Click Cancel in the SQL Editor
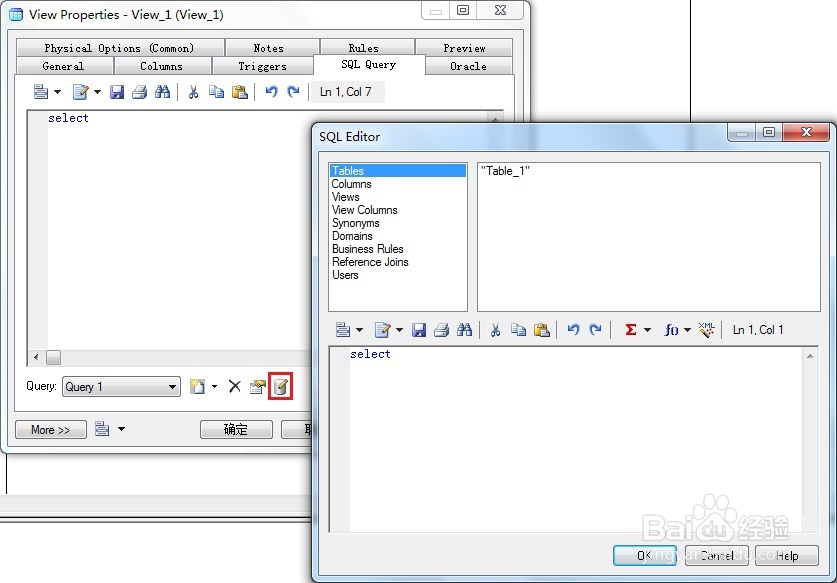The height and width of the screenshot is (583, 837). point(717,555)
